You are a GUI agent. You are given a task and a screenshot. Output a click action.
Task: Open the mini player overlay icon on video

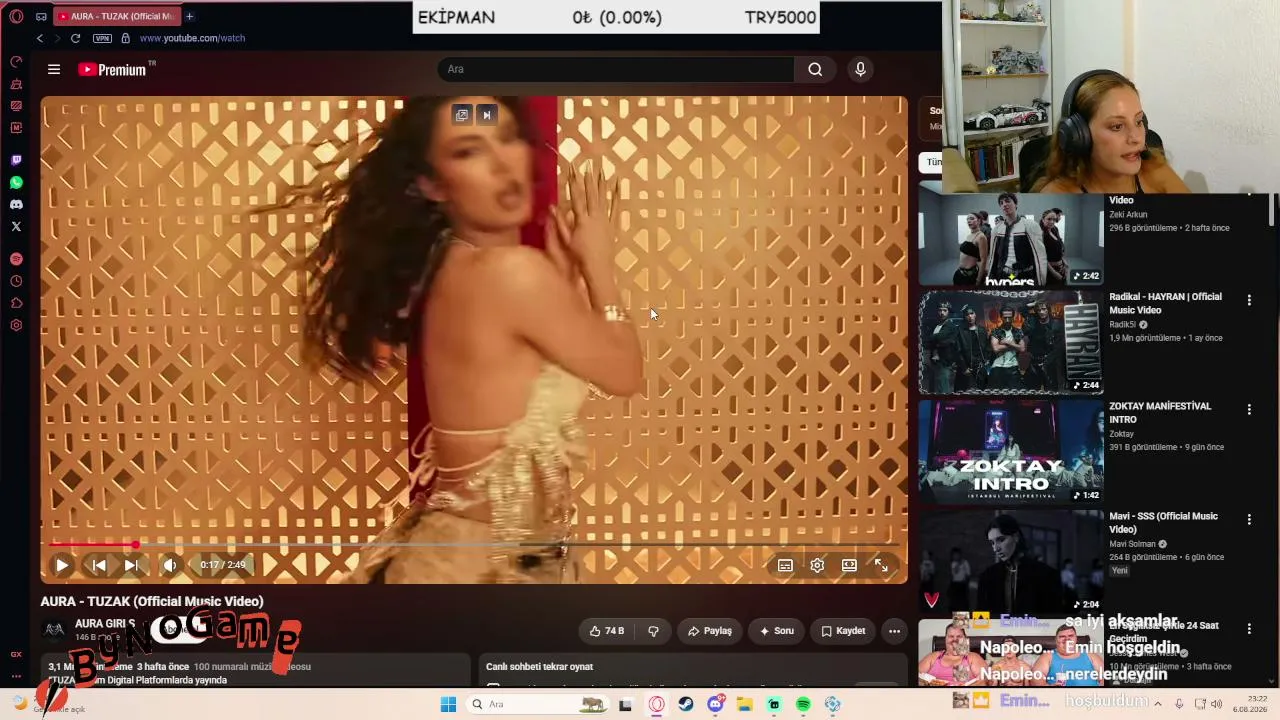[x=462, y=115]
